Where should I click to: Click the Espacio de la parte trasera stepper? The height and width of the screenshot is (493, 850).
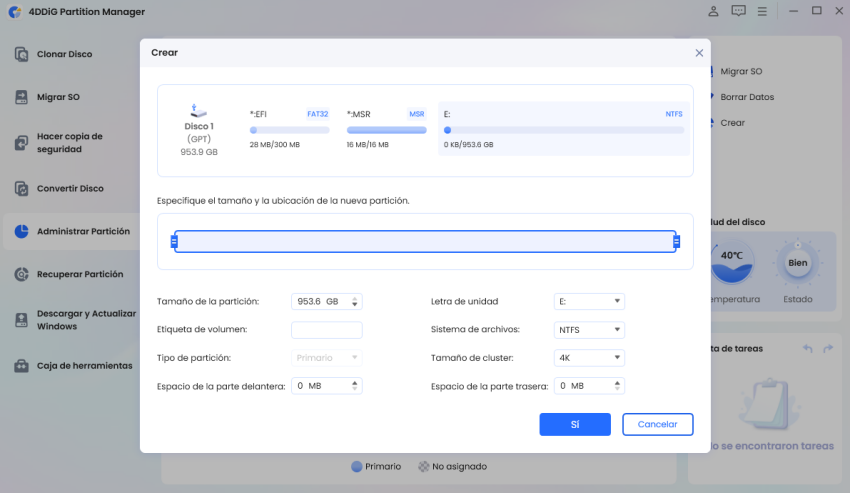pos(619,386)
